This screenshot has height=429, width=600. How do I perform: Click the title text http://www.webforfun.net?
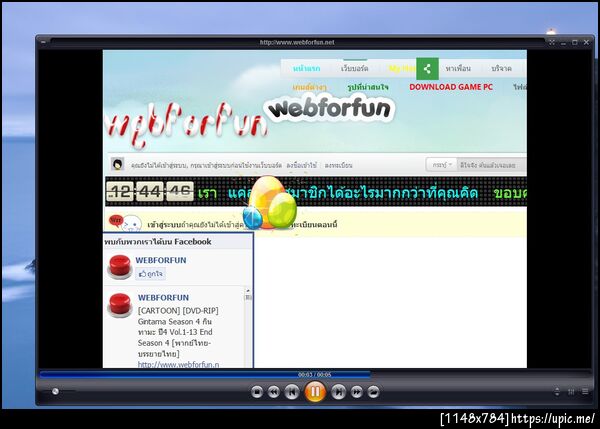297,42
